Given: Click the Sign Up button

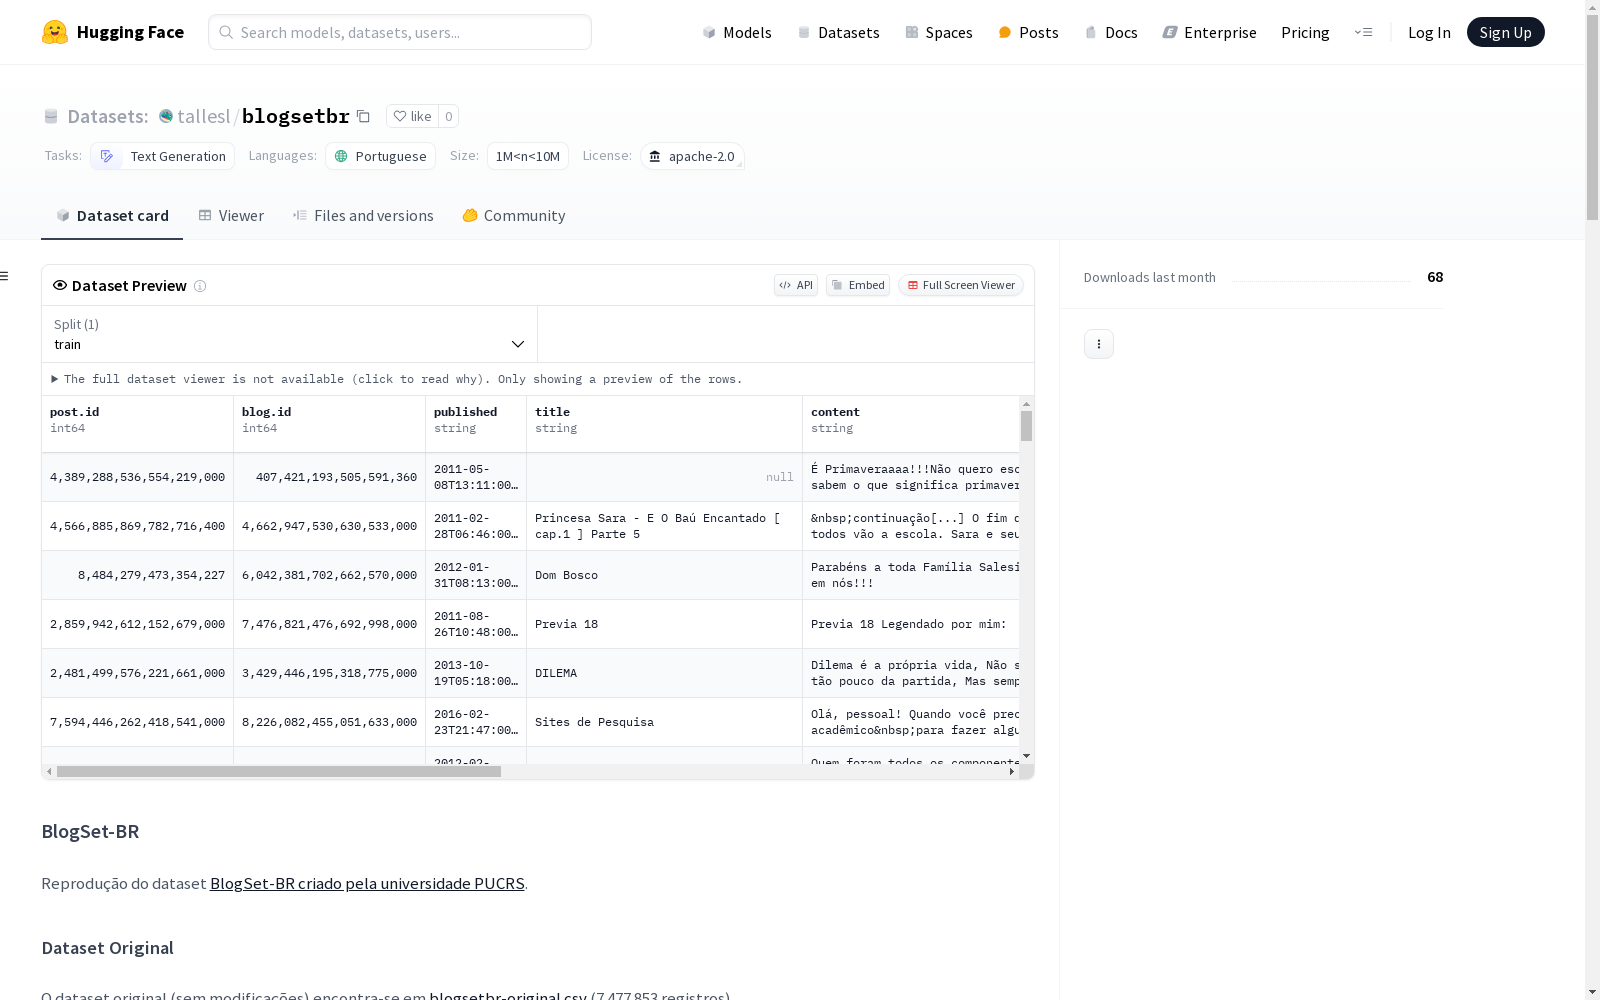Looking at the screenshot, I should tap(1505, 32).
